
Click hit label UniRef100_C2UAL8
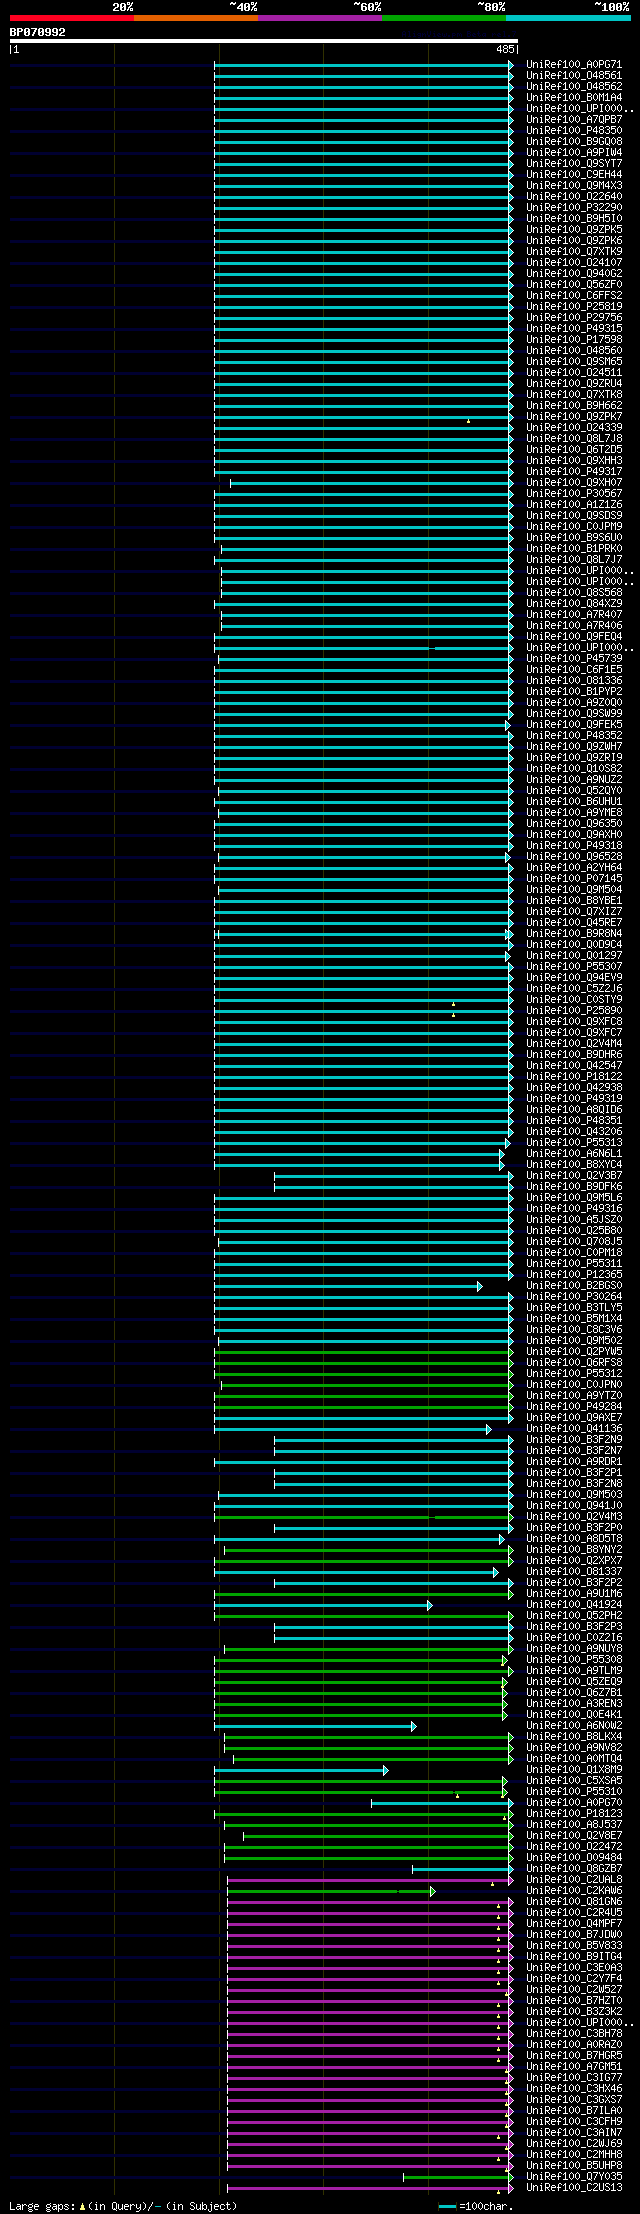pyautogui.click(x=574, y=1879)
